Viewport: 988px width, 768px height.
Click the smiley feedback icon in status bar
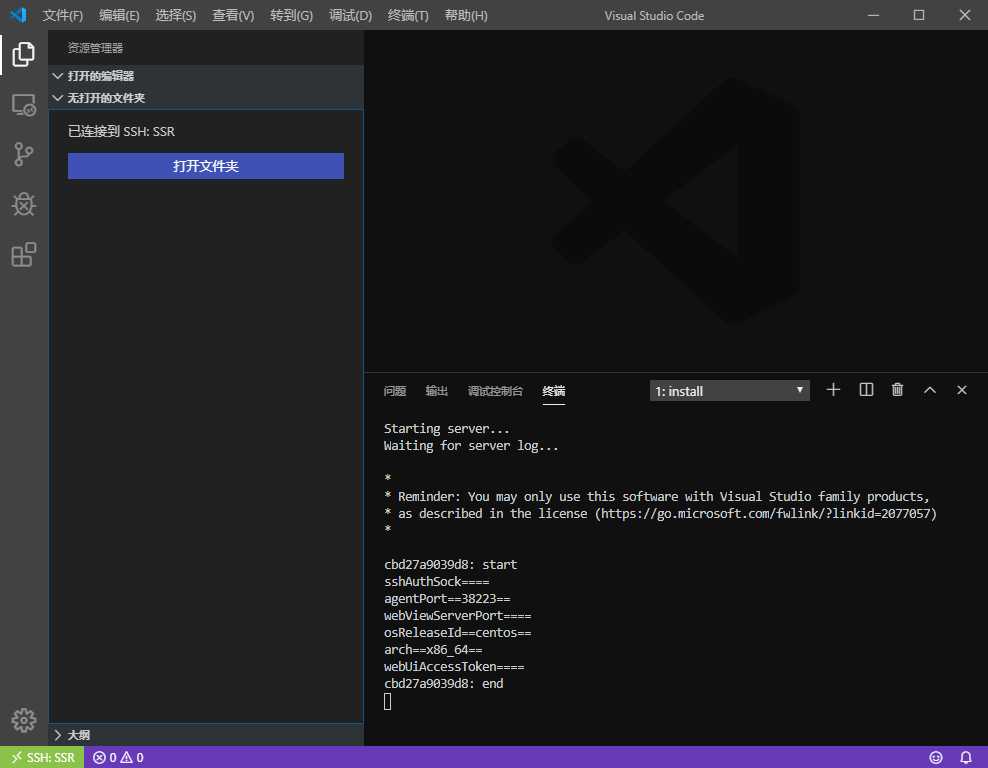coord(936,757)
